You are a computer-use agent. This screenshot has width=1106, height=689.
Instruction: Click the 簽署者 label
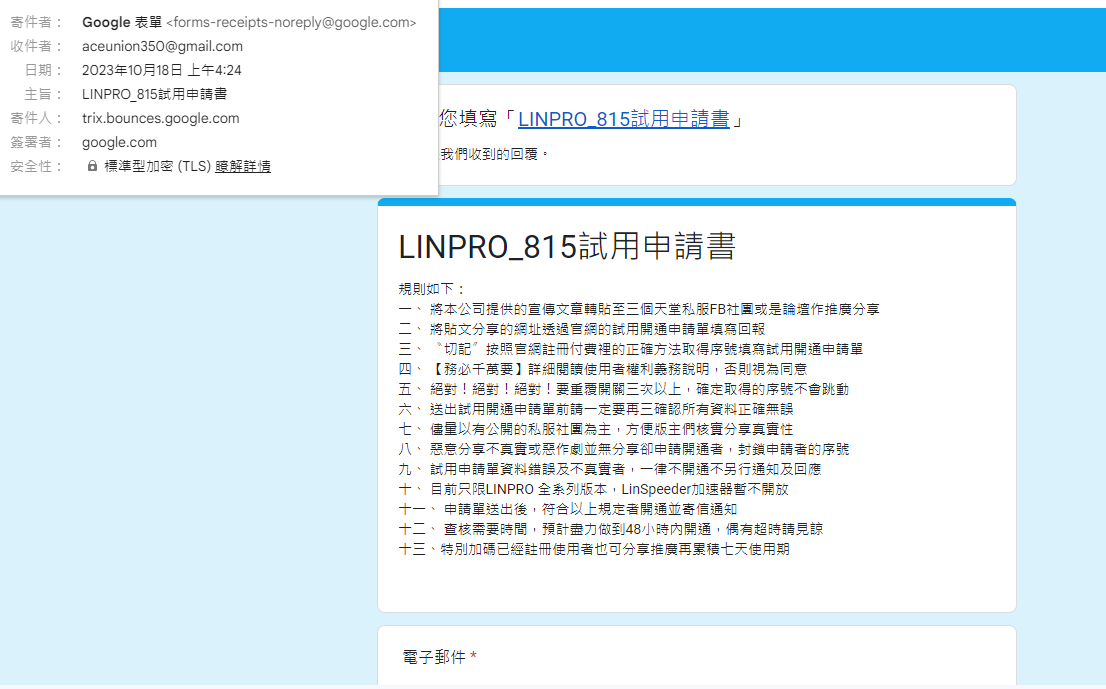point(36,142)
